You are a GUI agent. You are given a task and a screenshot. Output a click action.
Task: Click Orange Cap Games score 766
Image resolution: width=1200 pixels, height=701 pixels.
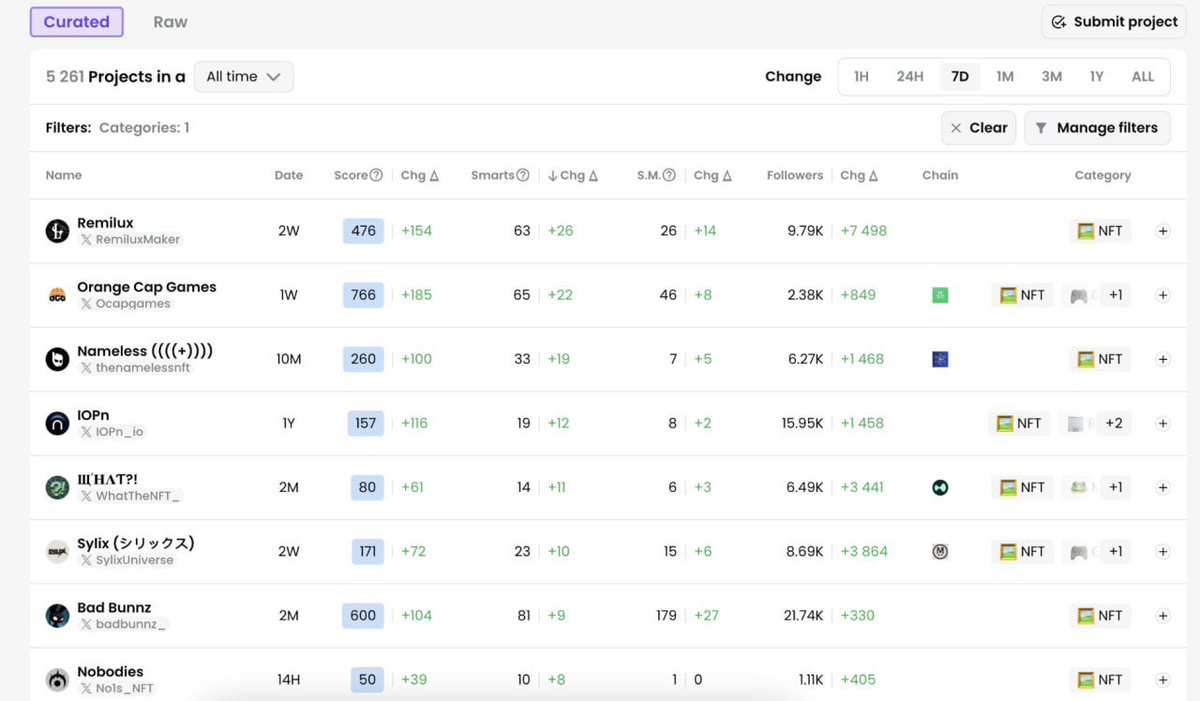(363, 295)
